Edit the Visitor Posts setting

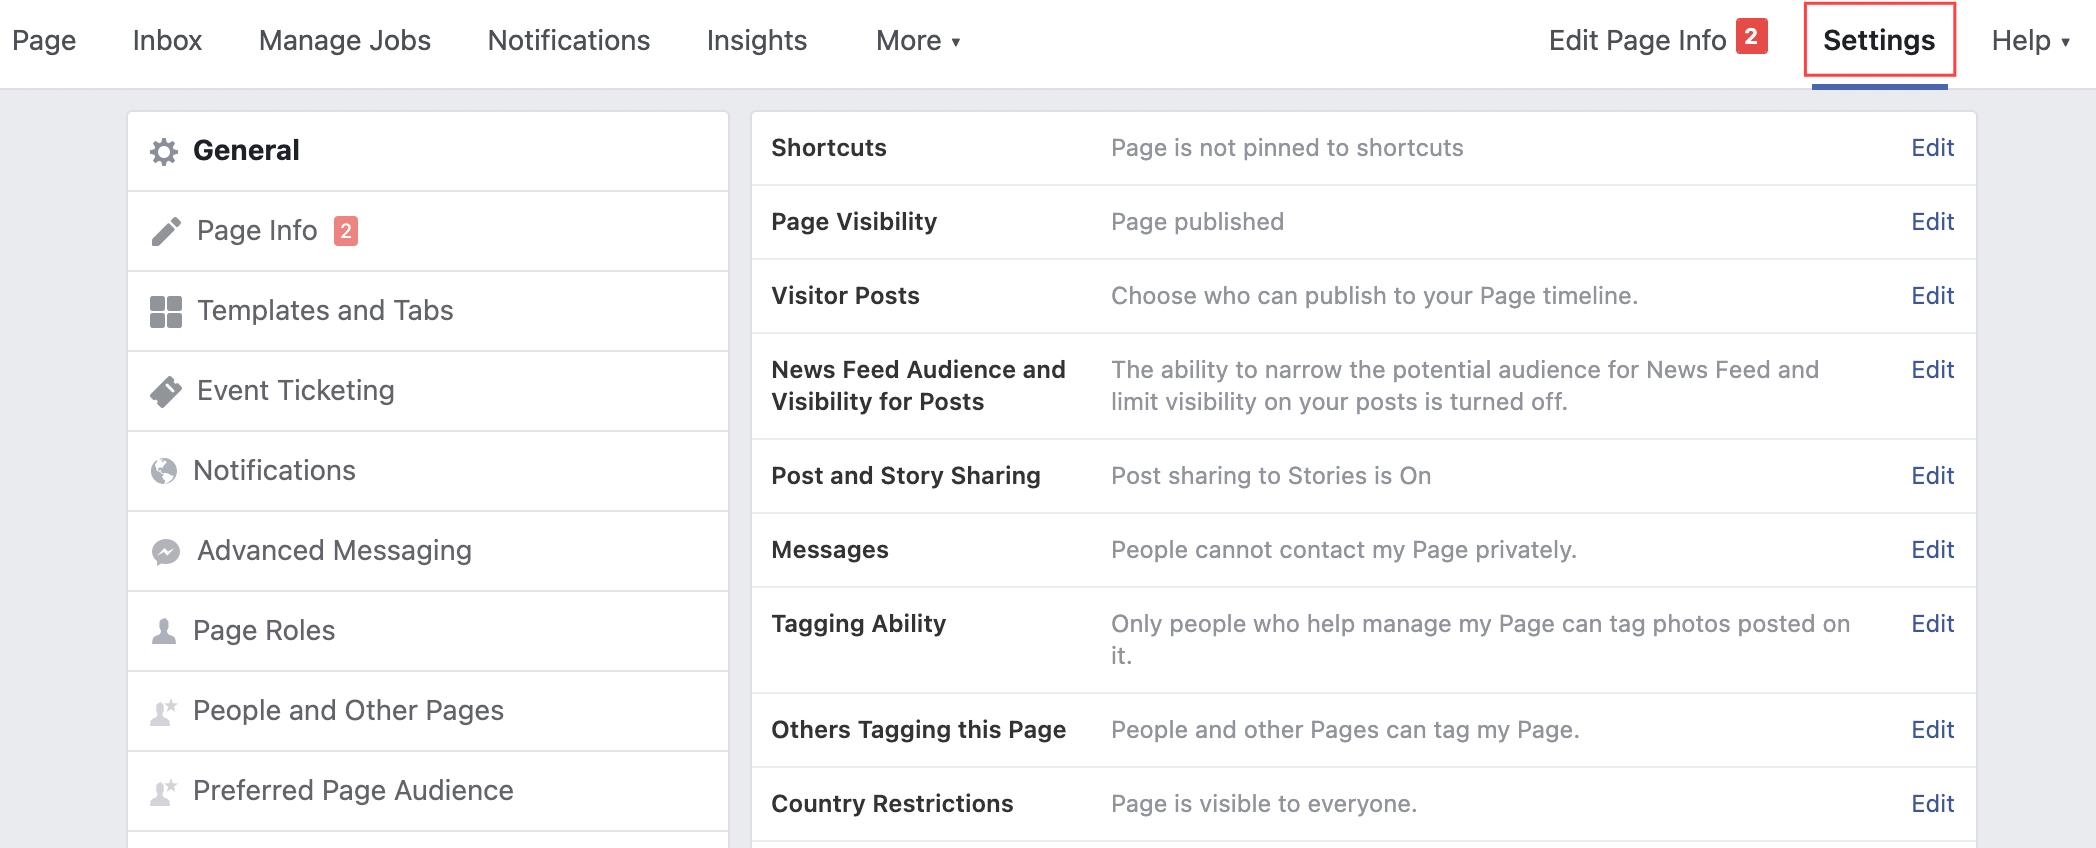point(1932,296)
